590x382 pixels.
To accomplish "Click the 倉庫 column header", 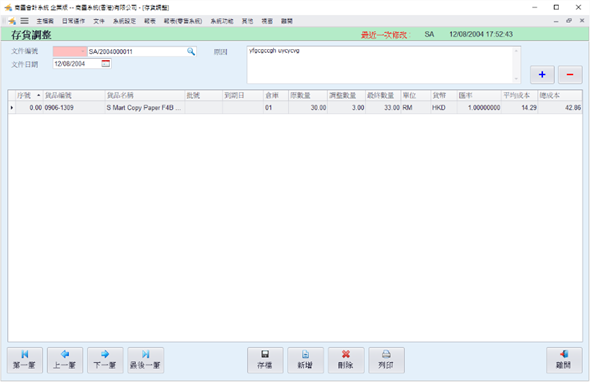I will click(x=276, y=96).
